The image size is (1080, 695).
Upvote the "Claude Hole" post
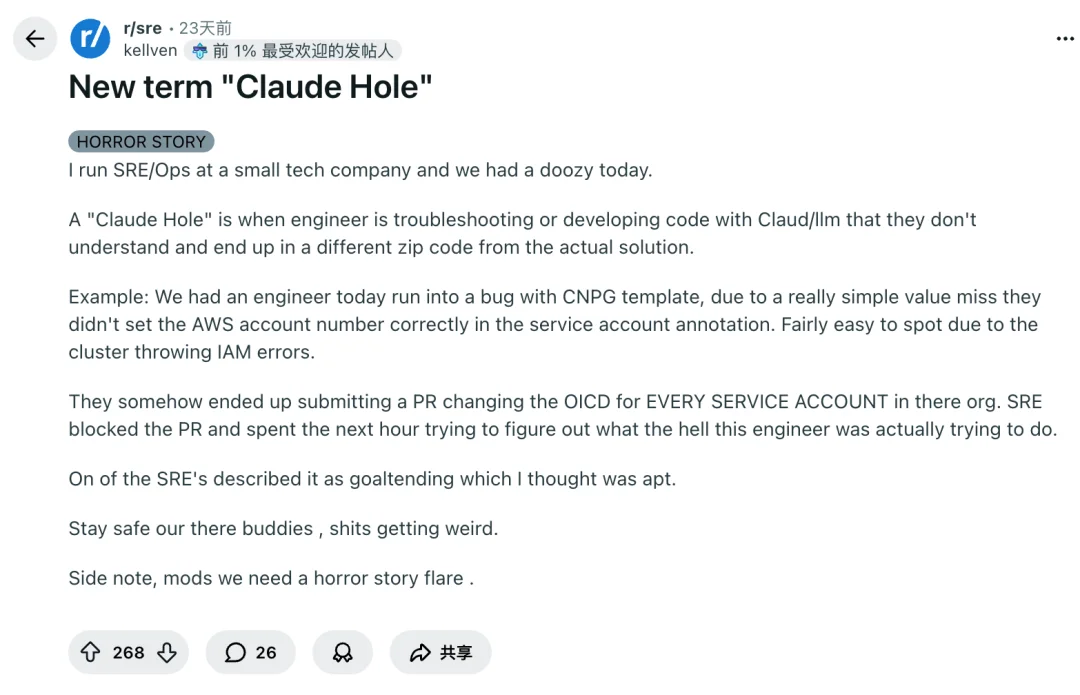tap(90, 653)
